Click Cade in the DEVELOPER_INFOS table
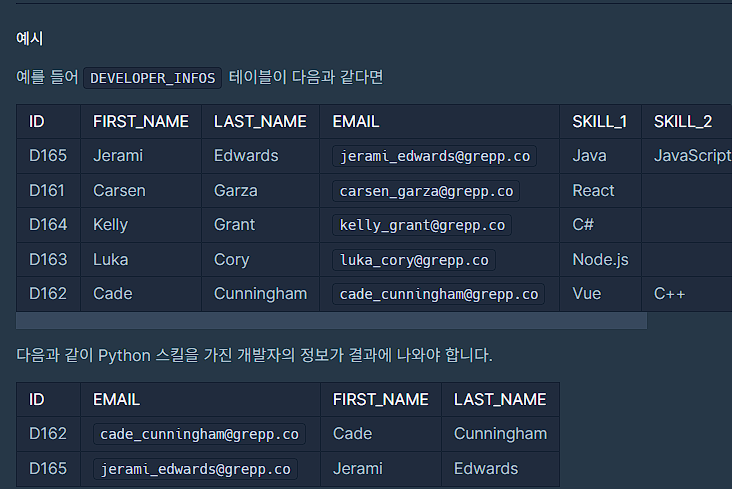The height and width of the screenshot is (489, 732). pos(113,294)
